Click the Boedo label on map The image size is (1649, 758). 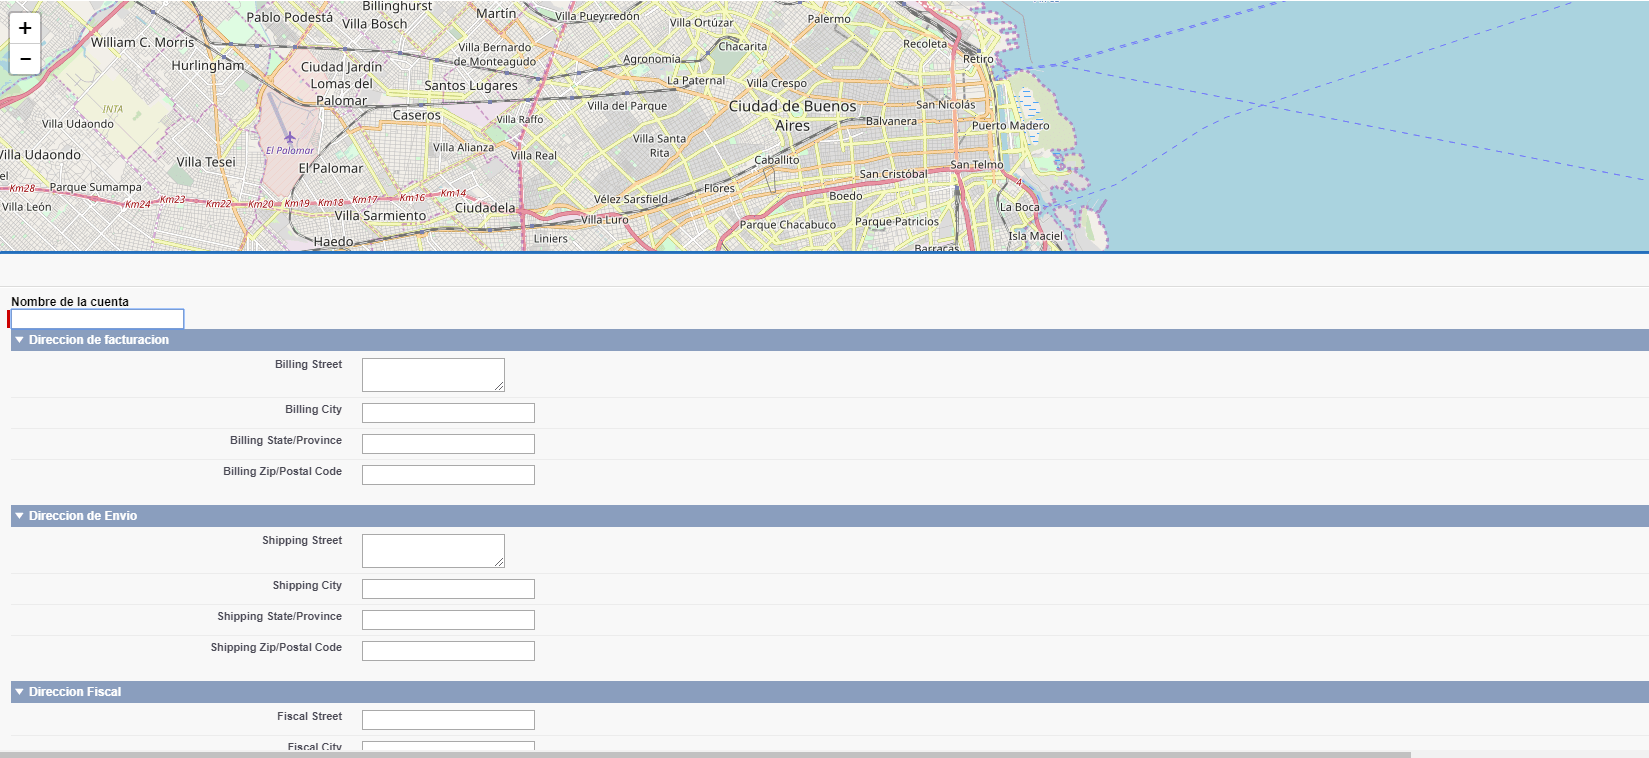pos(846,196)
